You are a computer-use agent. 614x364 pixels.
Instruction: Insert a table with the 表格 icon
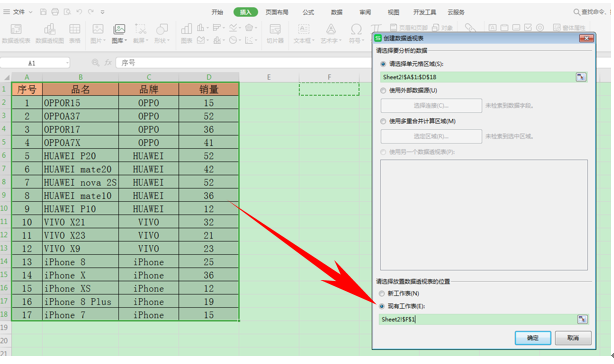pyautogui.click(x=74, y=29)
